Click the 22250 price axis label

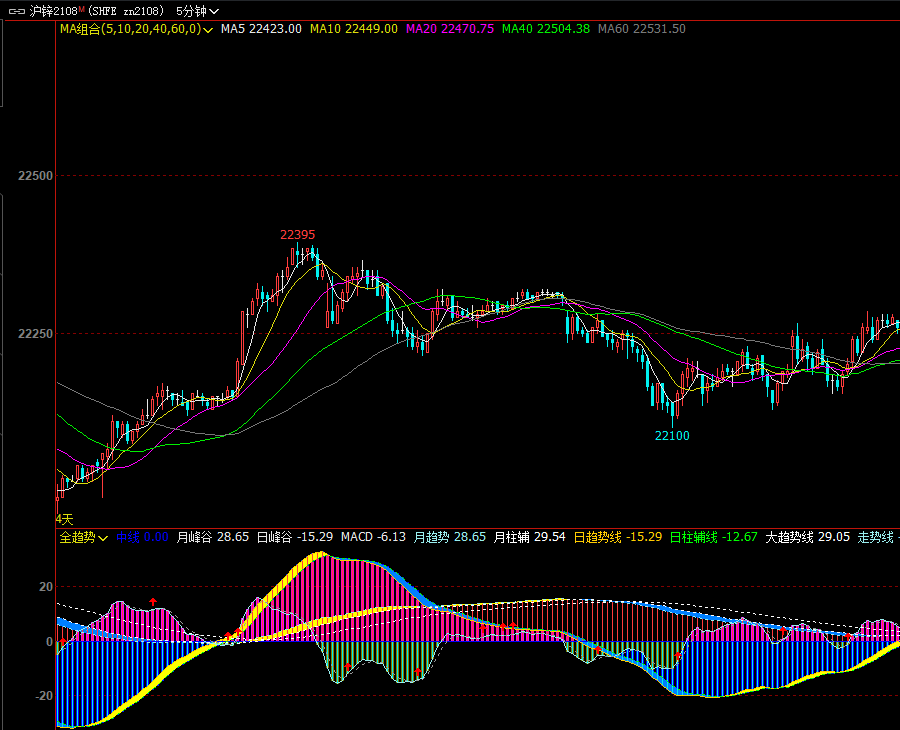pos(35,333)
